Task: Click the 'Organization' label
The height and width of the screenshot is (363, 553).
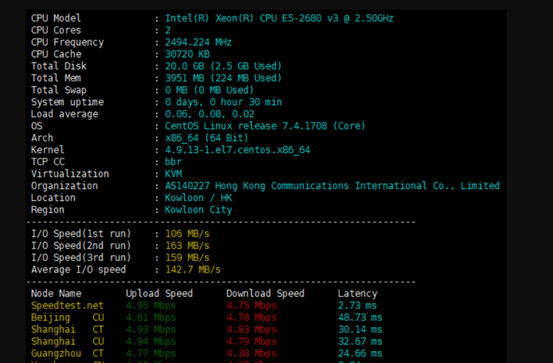Action: click(64, 186)
